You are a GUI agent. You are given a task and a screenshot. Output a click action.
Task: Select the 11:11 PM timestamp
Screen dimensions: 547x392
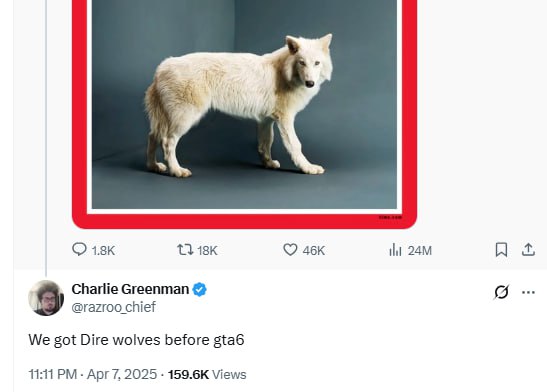[53, 375]
